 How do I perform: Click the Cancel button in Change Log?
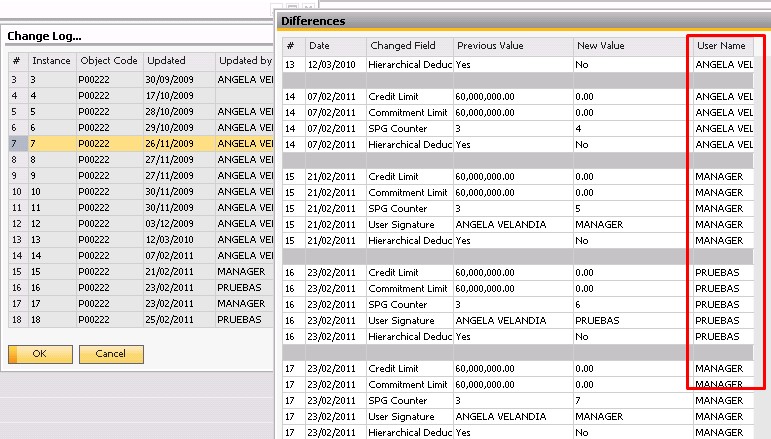click(111, 354)
